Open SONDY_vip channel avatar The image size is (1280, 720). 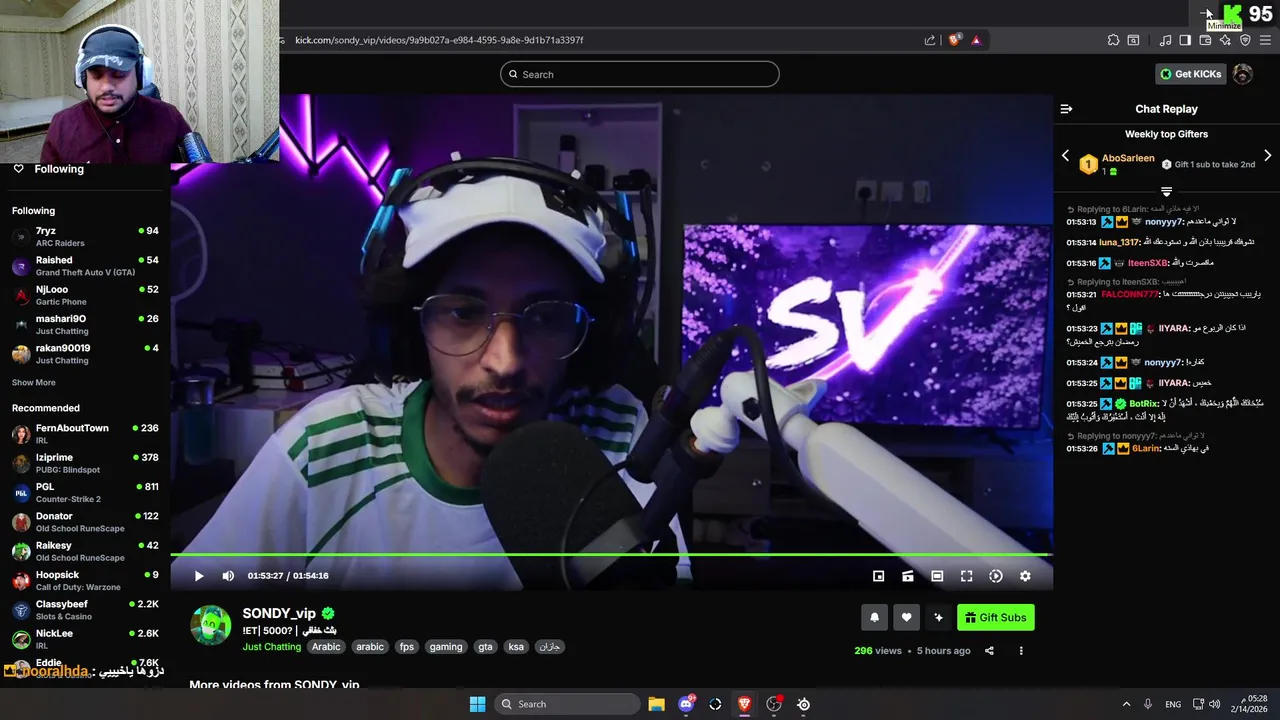(211, 625)
